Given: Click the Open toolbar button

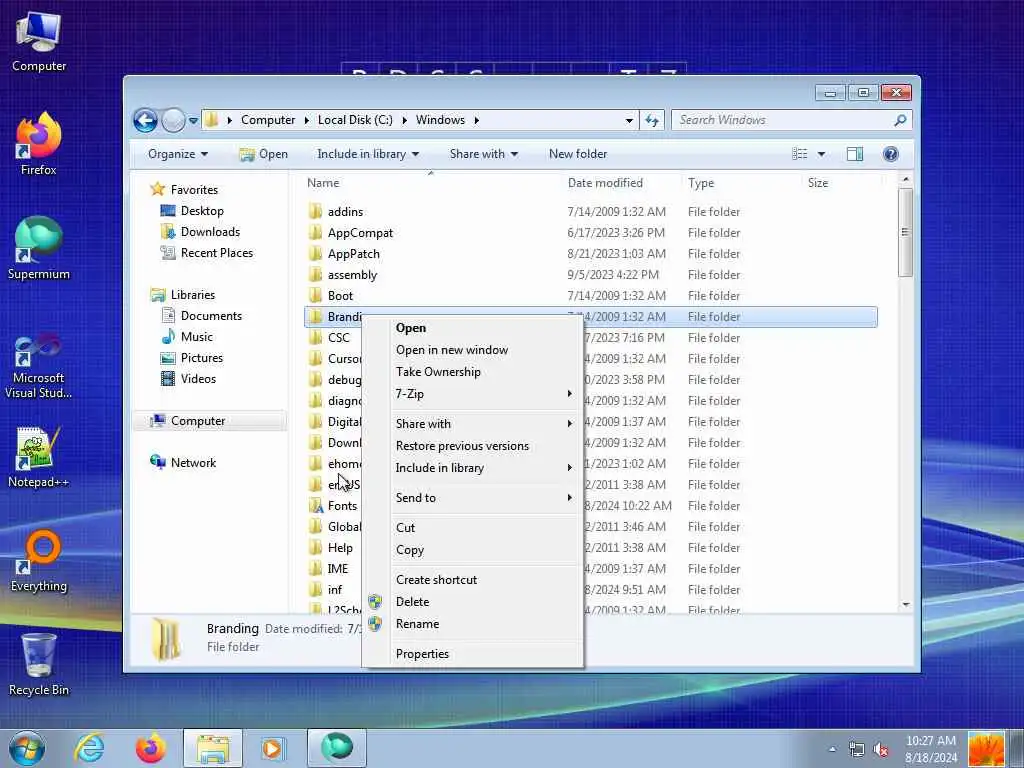Looking at the screenshot, I should click(264, 154).
